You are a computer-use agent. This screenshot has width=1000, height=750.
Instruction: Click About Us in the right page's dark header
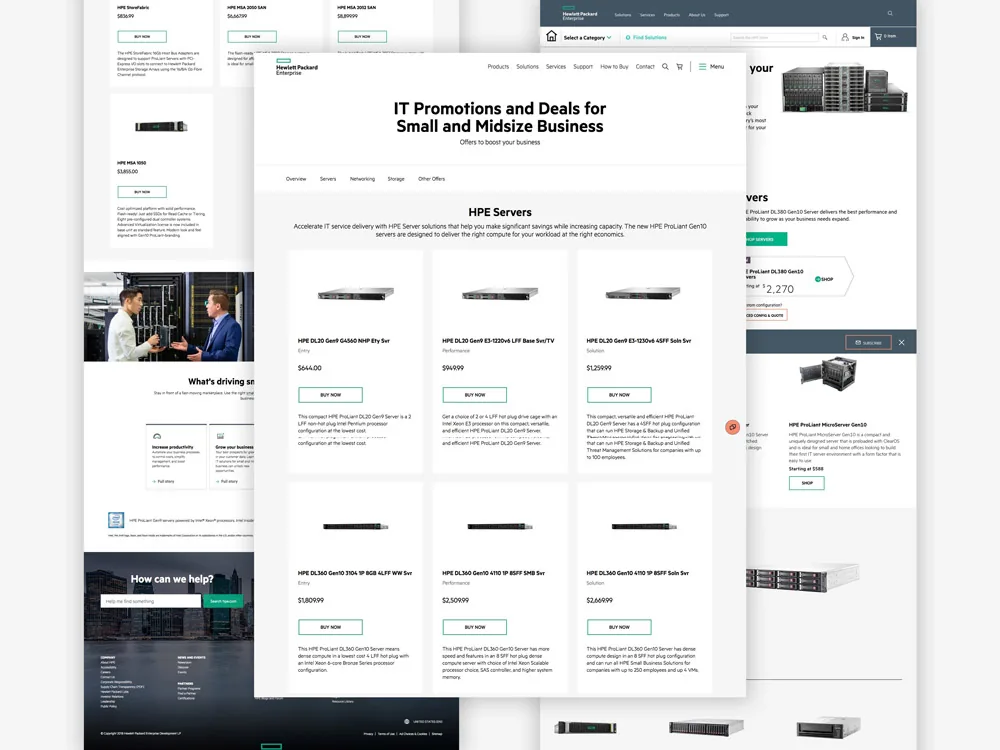click(696, 15)
